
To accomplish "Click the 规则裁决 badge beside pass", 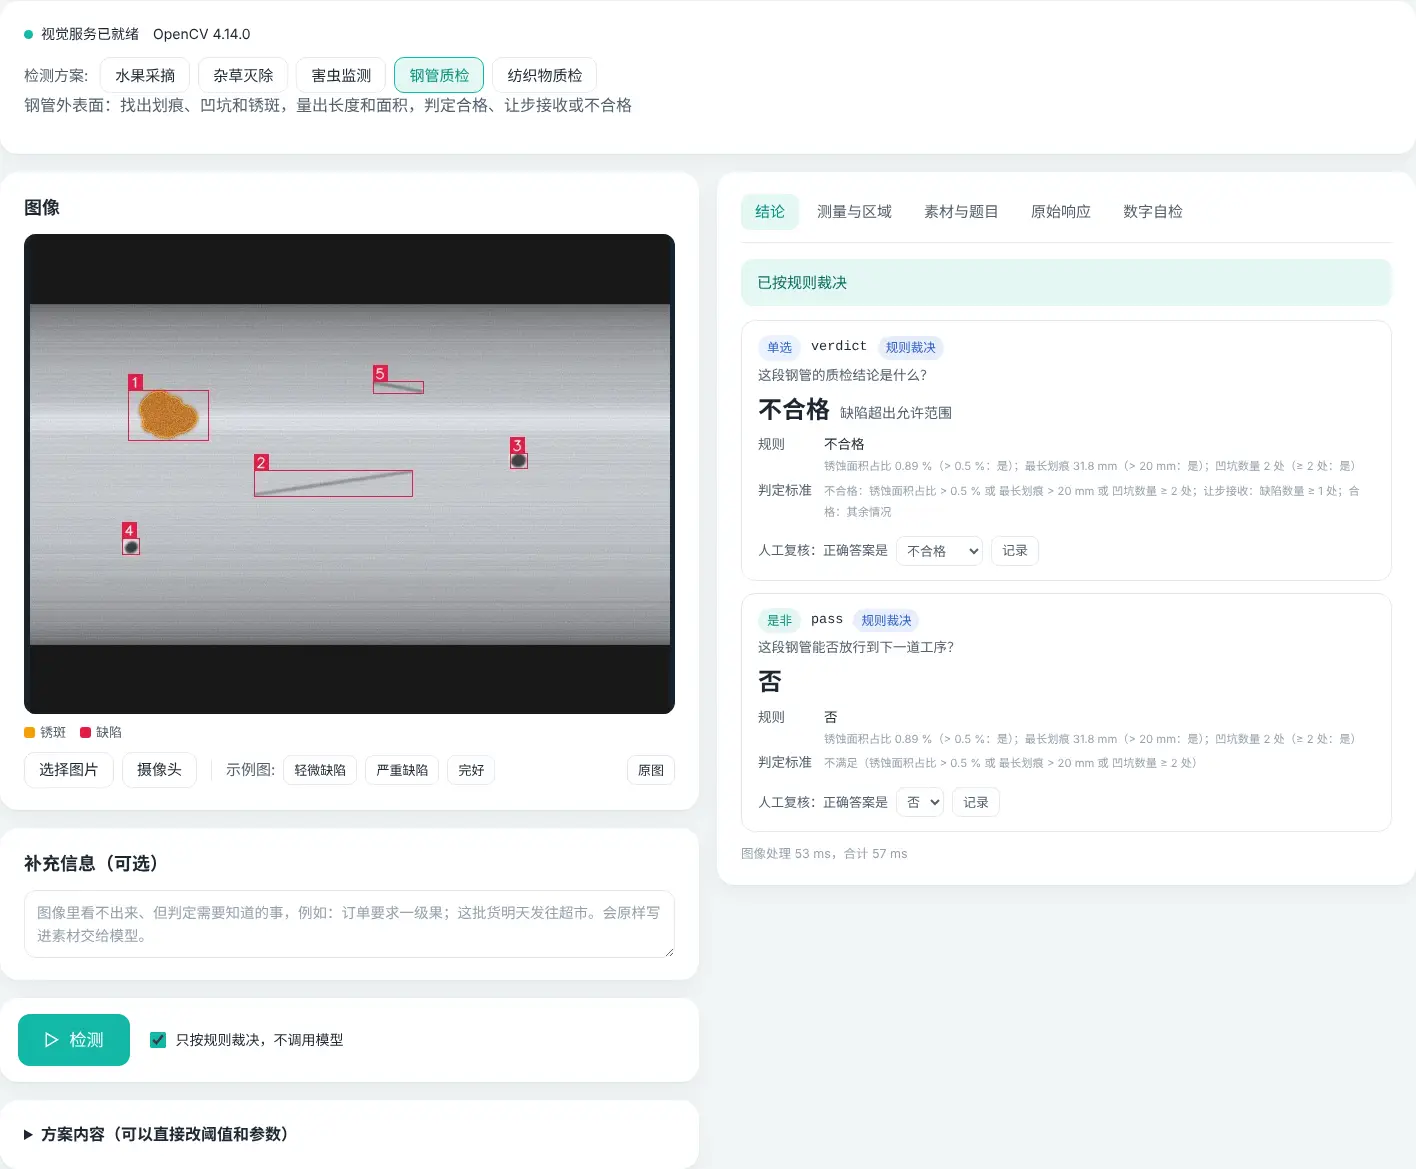I will [887, 620].
